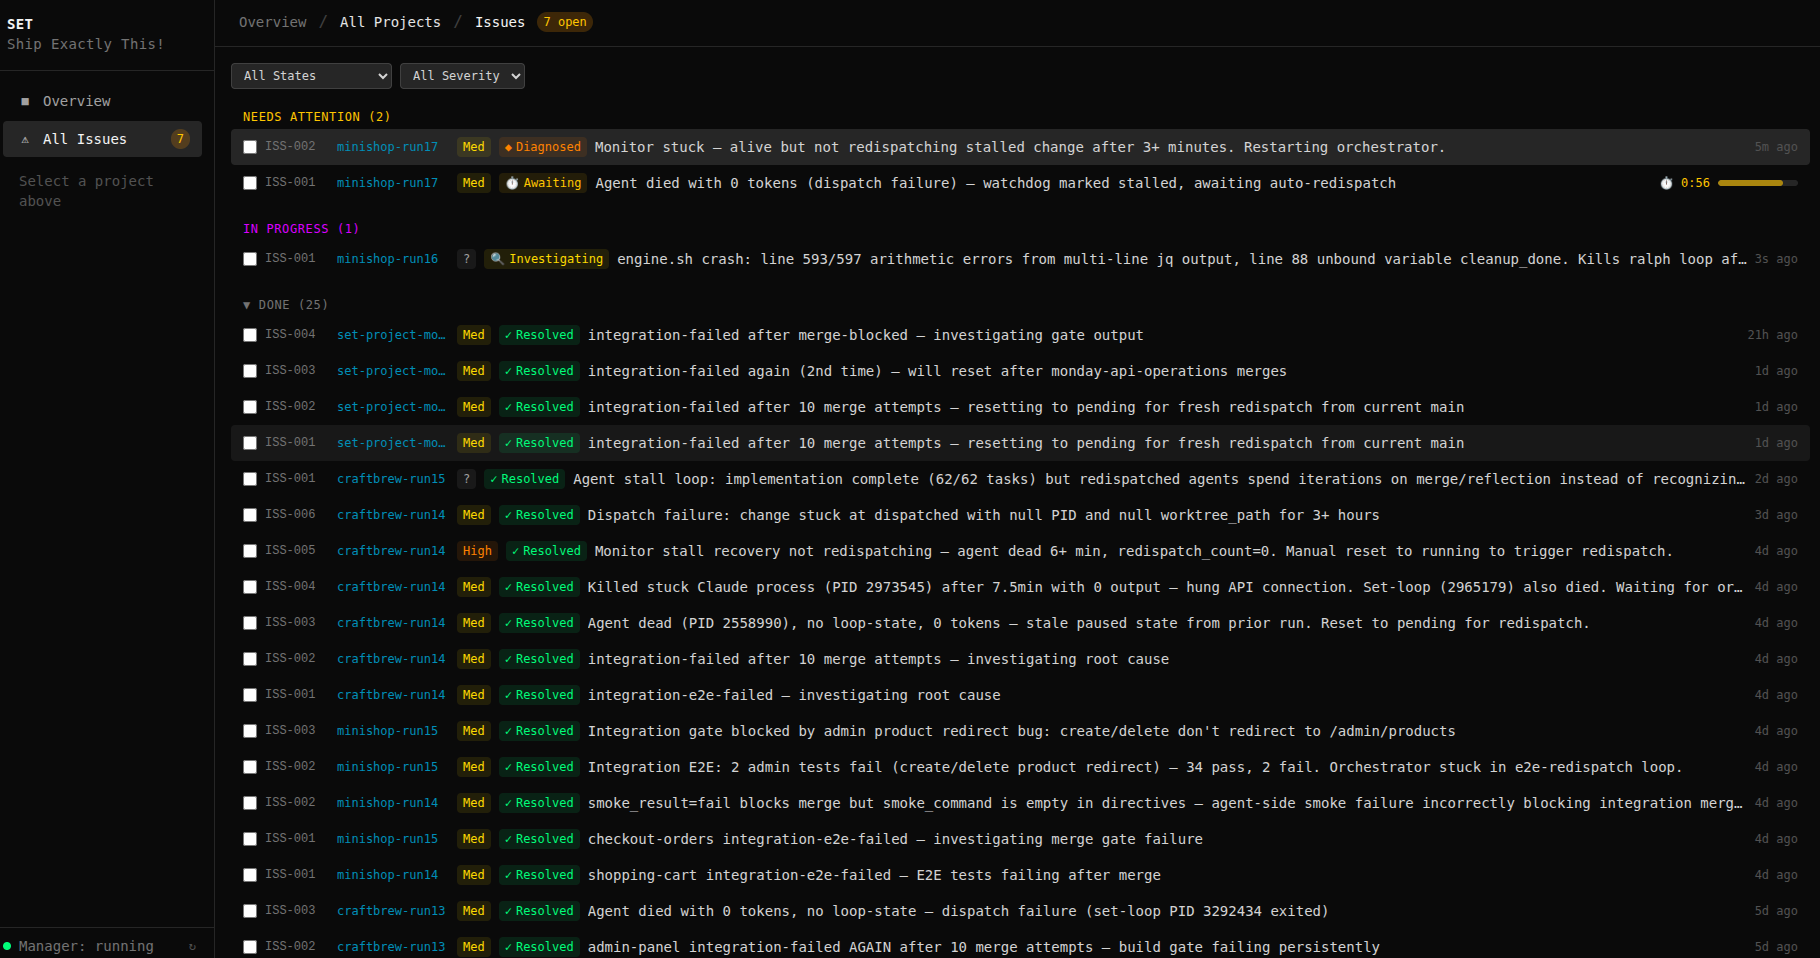Click the 7 open badge next to Issues
This screenshot has width=1820, height=958.
point(564,21)
